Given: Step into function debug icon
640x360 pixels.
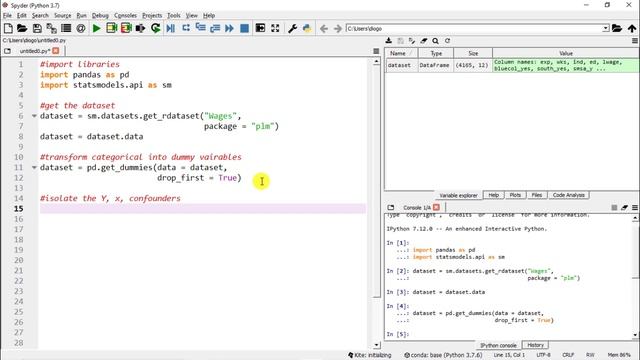Looking at the screenshot, I should click(200, 28).
